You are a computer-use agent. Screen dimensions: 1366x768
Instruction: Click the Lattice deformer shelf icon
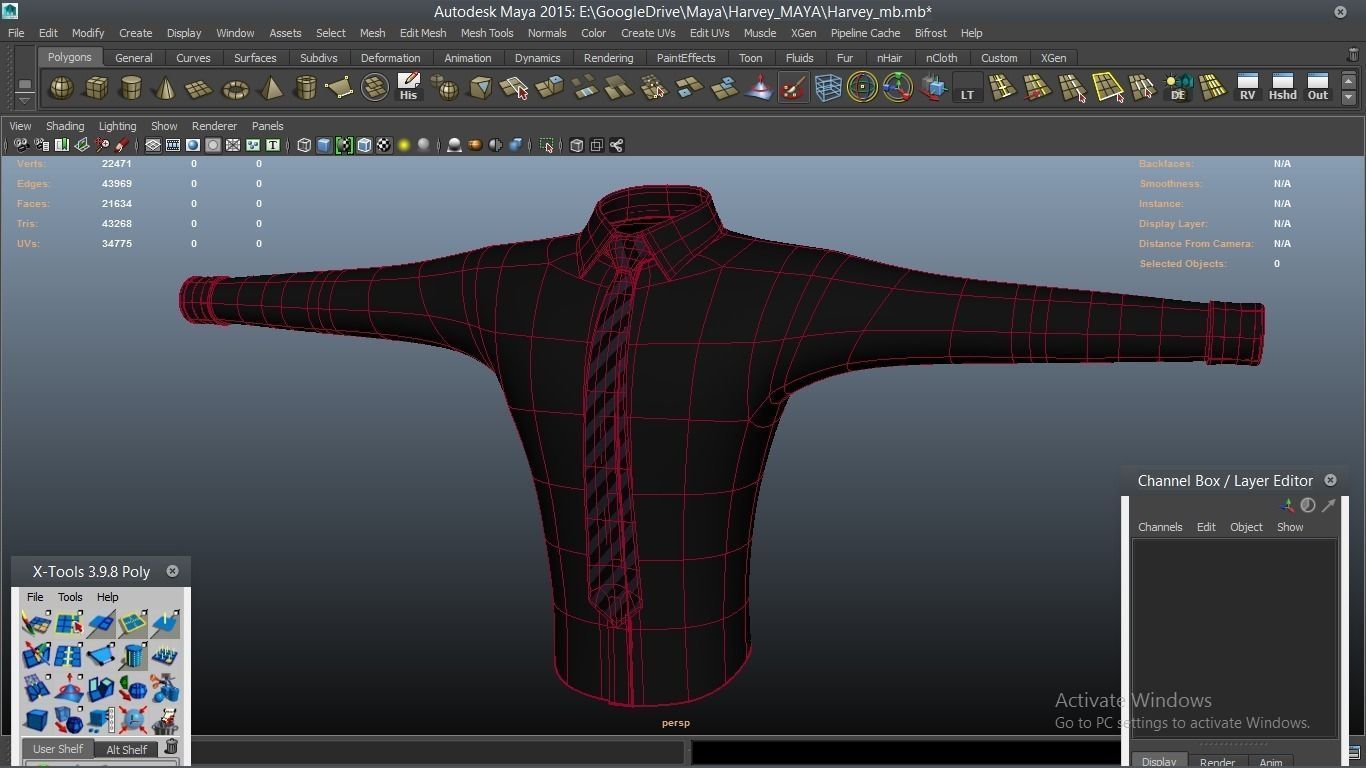(828, 88)
